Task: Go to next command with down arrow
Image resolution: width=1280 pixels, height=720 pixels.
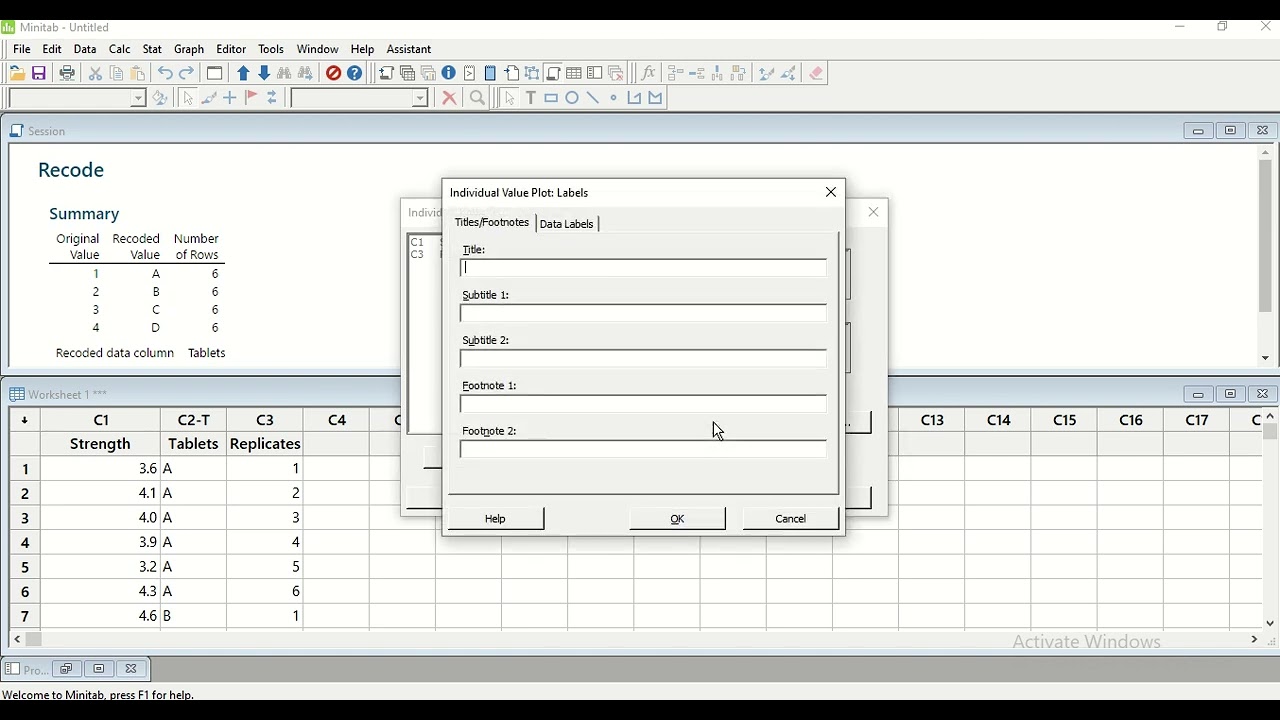Action: pos(264,73)
